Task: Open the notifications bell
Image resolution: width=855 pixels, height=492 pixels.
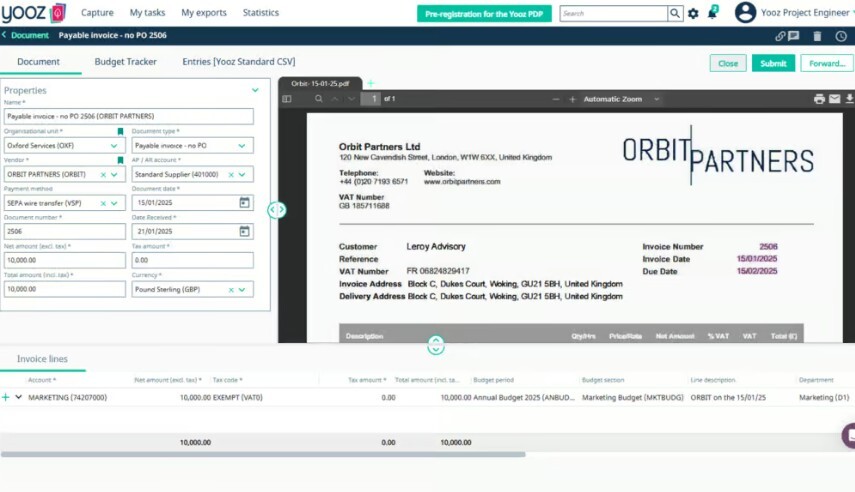Action: click(x=712, y=13)
